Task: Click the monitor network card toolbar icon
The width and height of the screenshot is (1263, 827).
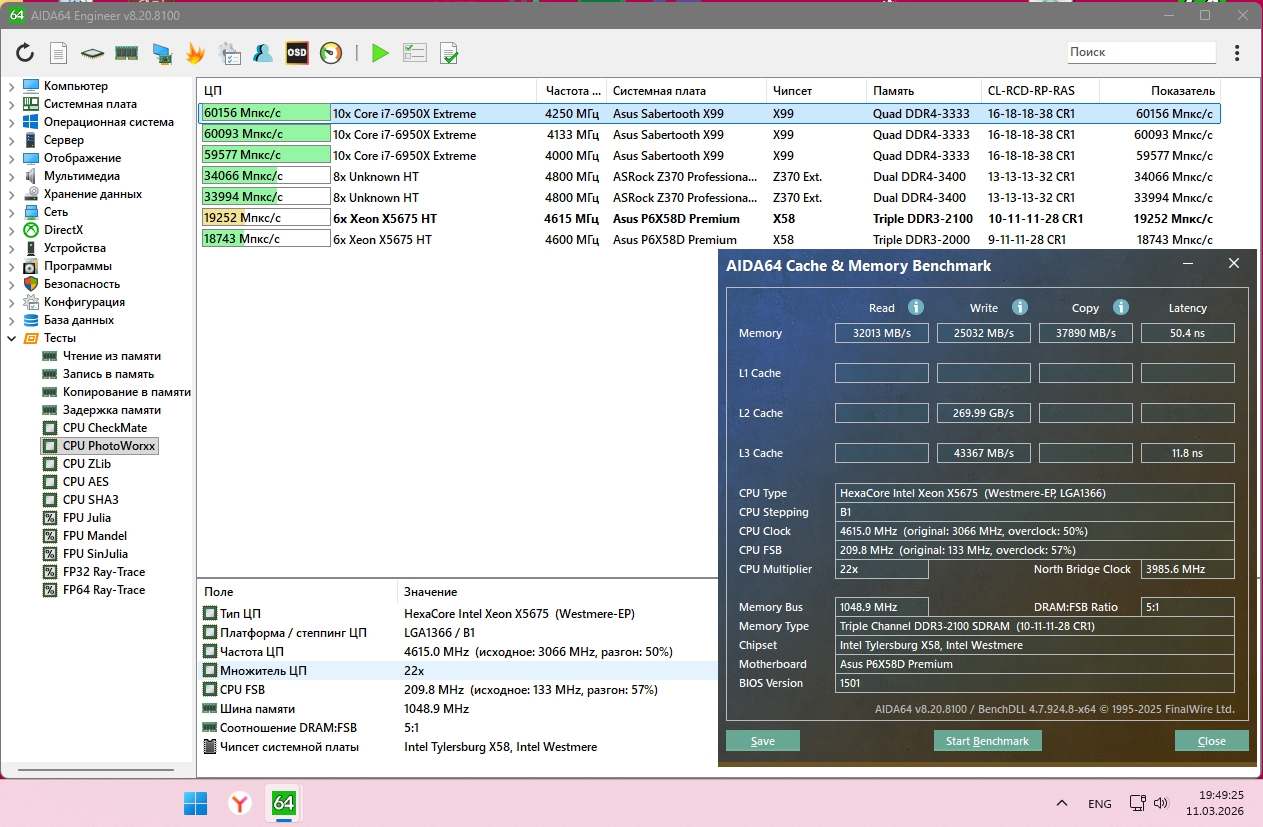Action: tap(161, 53)
